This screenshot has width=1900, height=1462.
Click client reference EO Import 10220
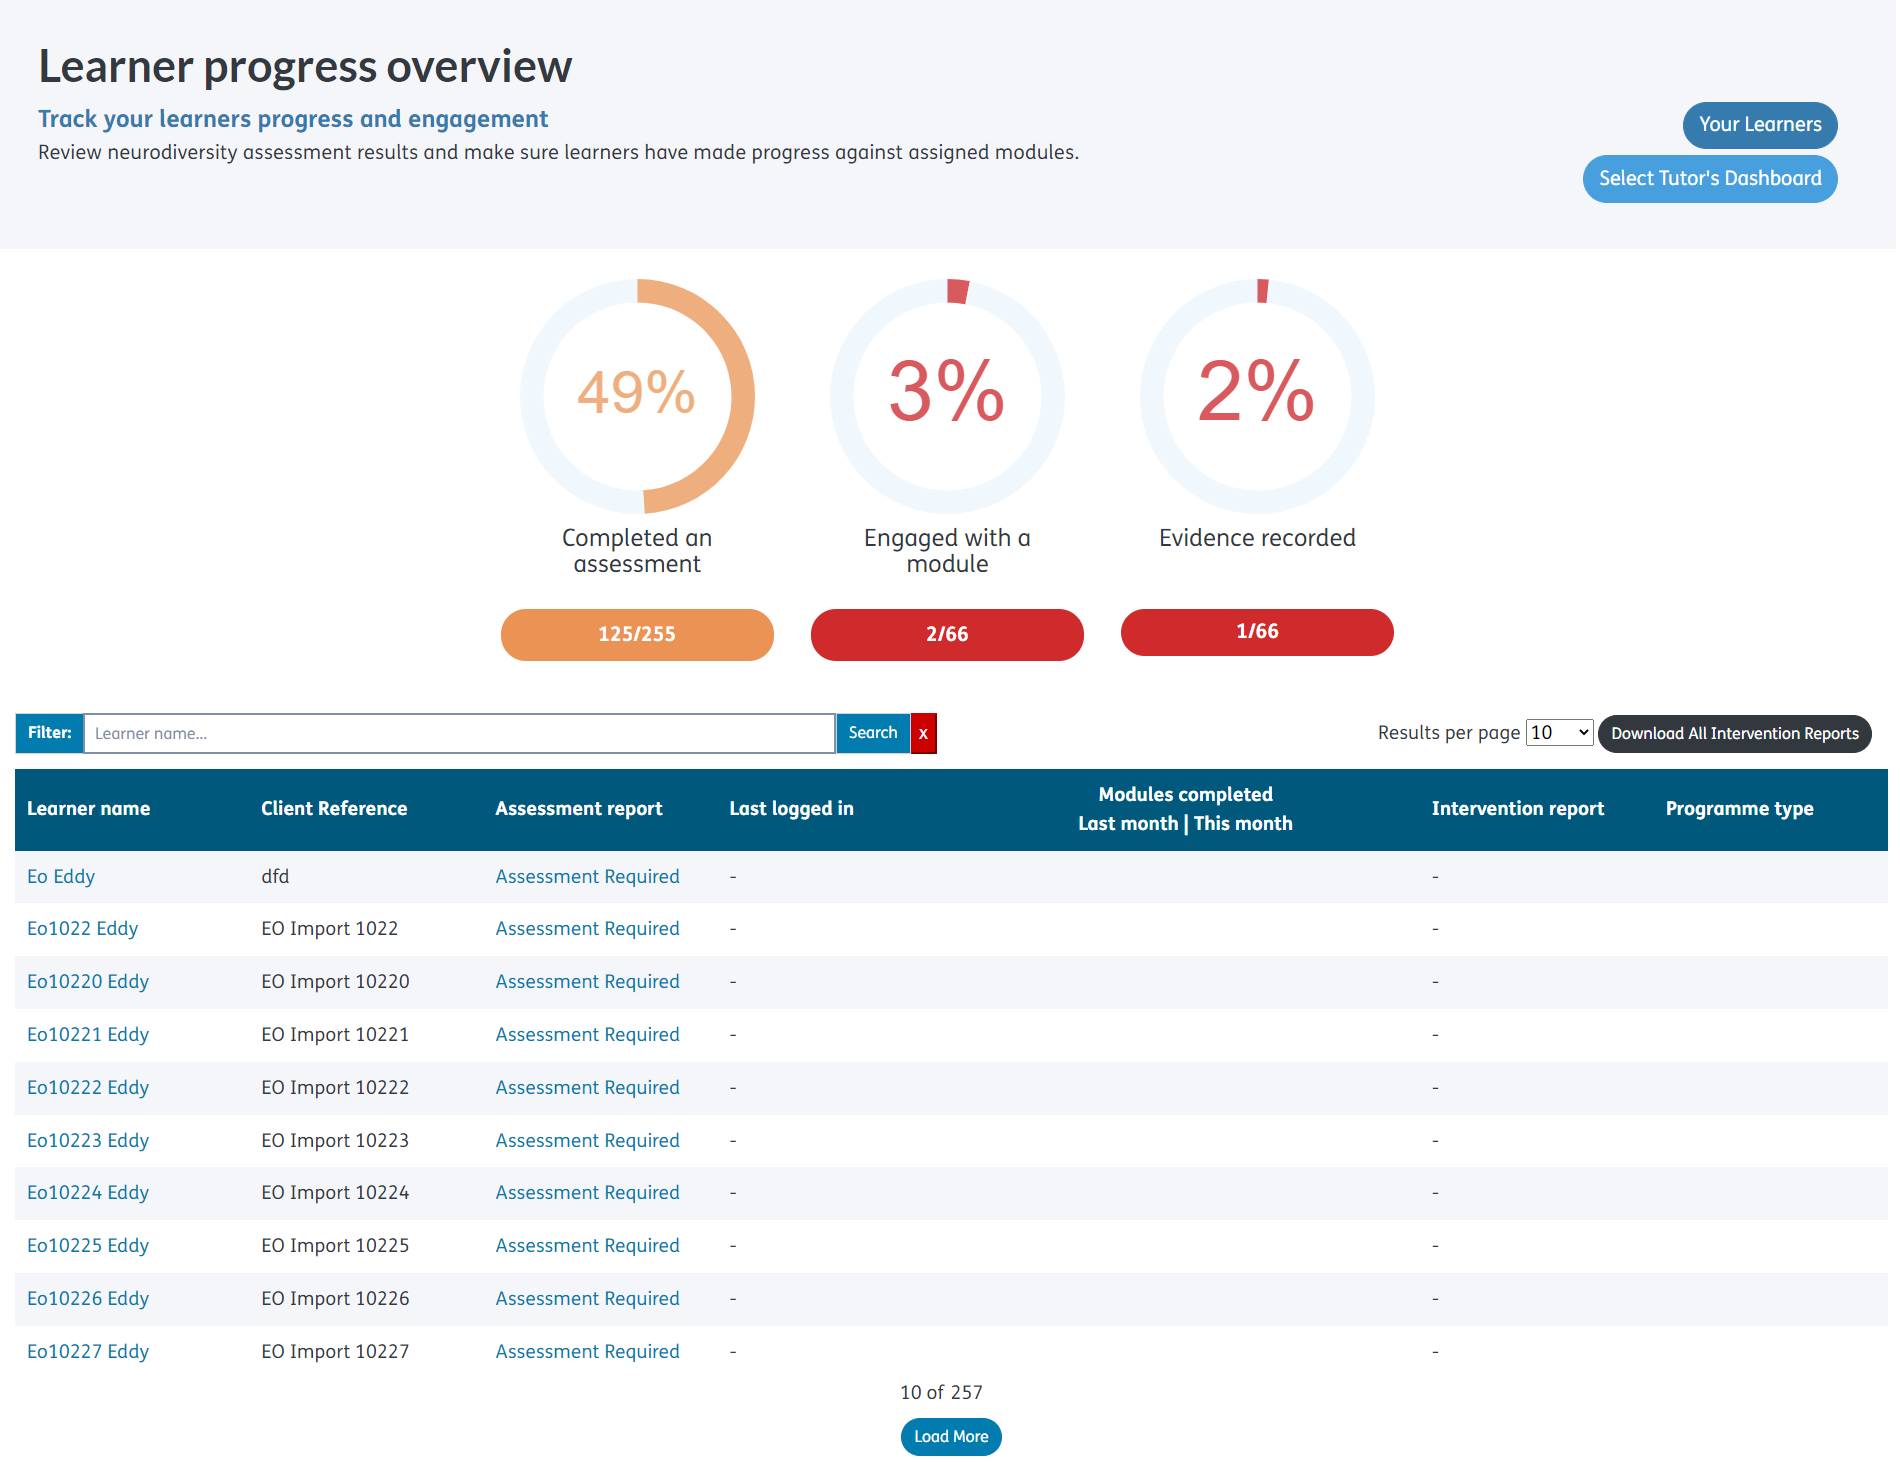point(335,982)
